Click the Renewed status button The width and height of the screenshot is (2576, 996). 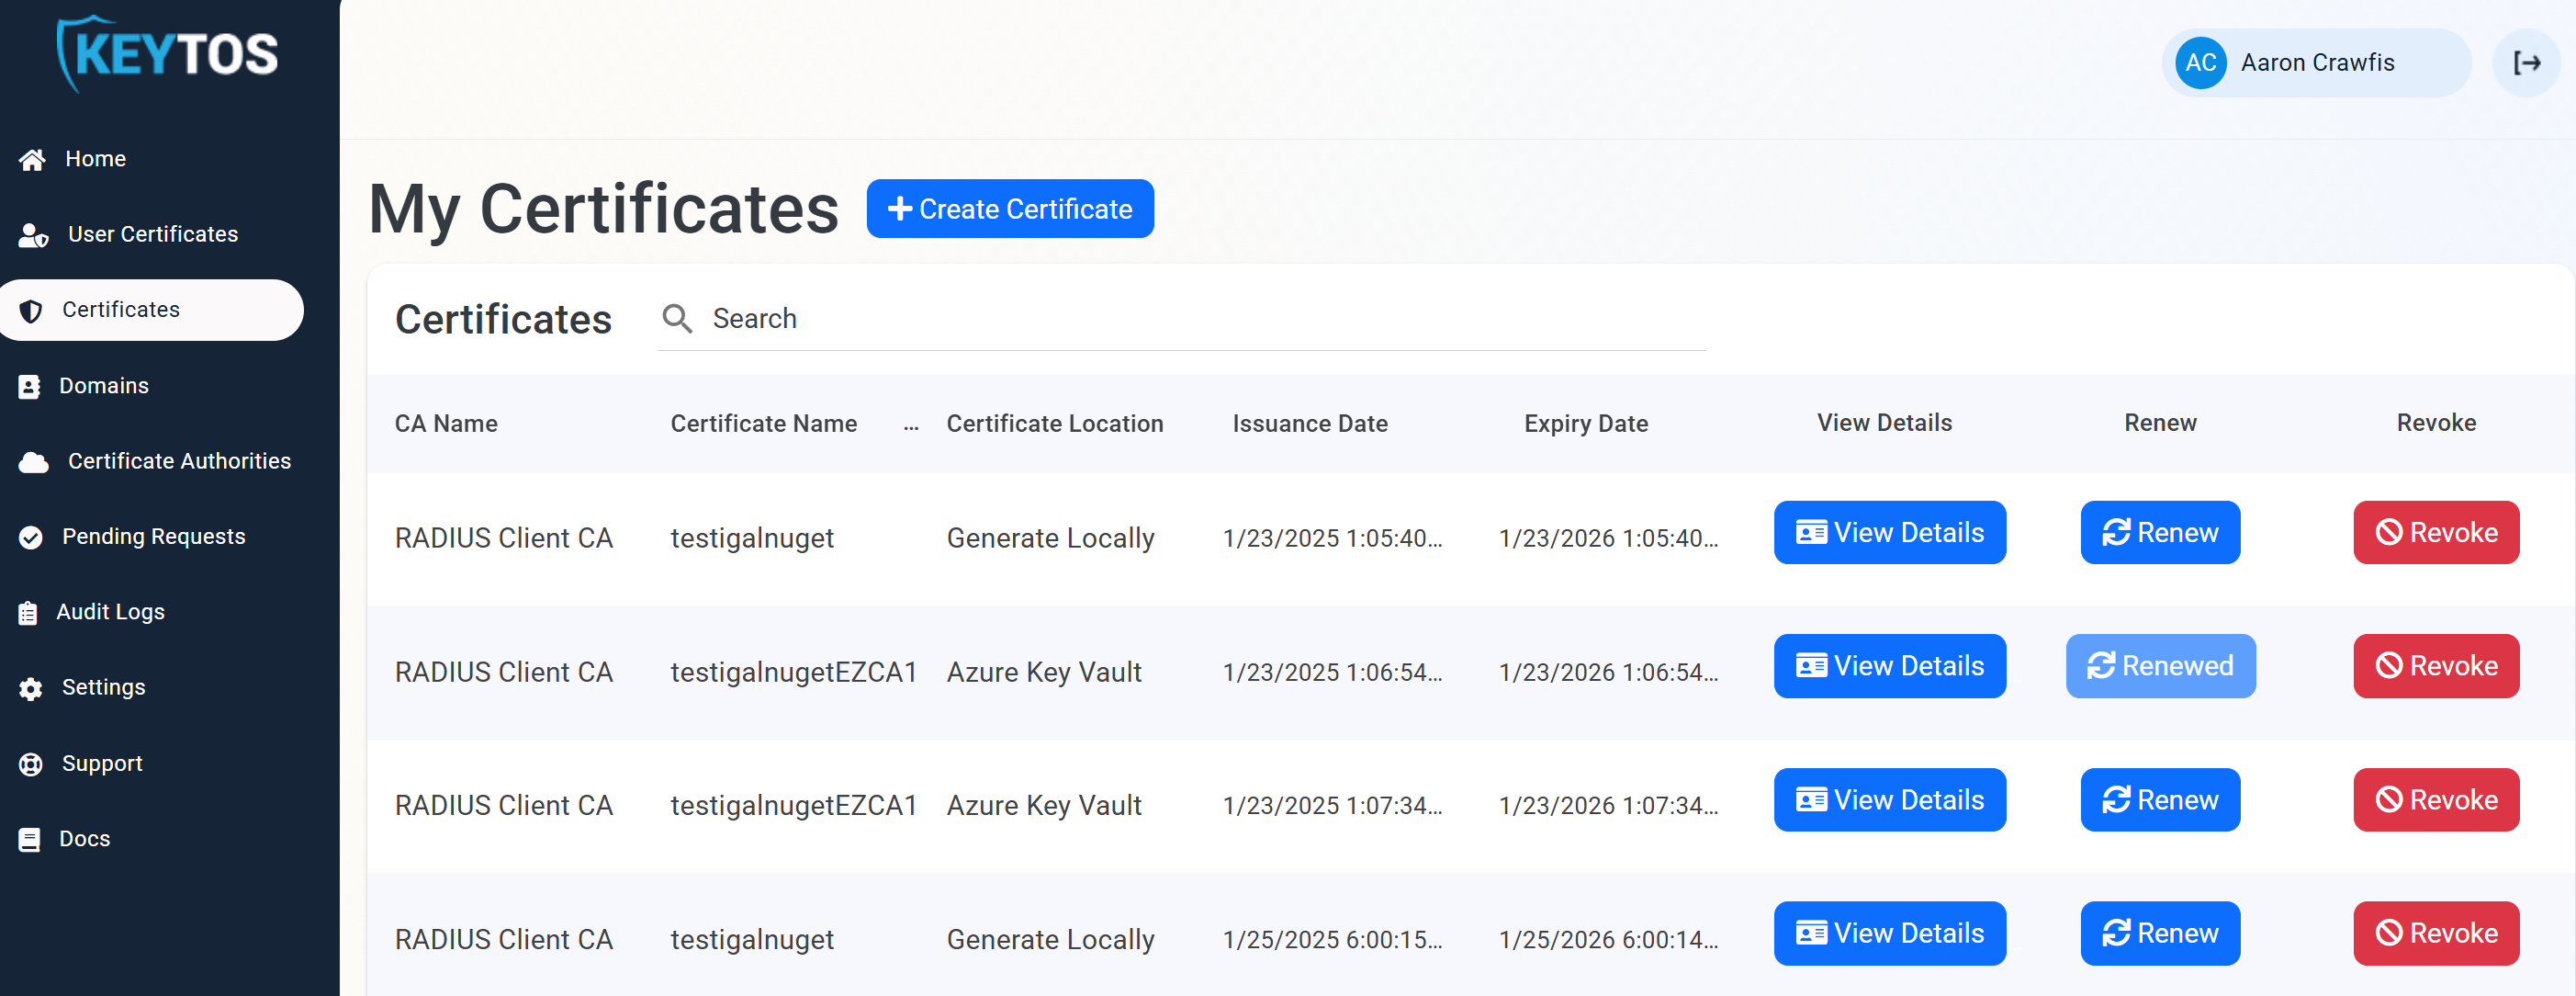click(x=2160, y=665)
